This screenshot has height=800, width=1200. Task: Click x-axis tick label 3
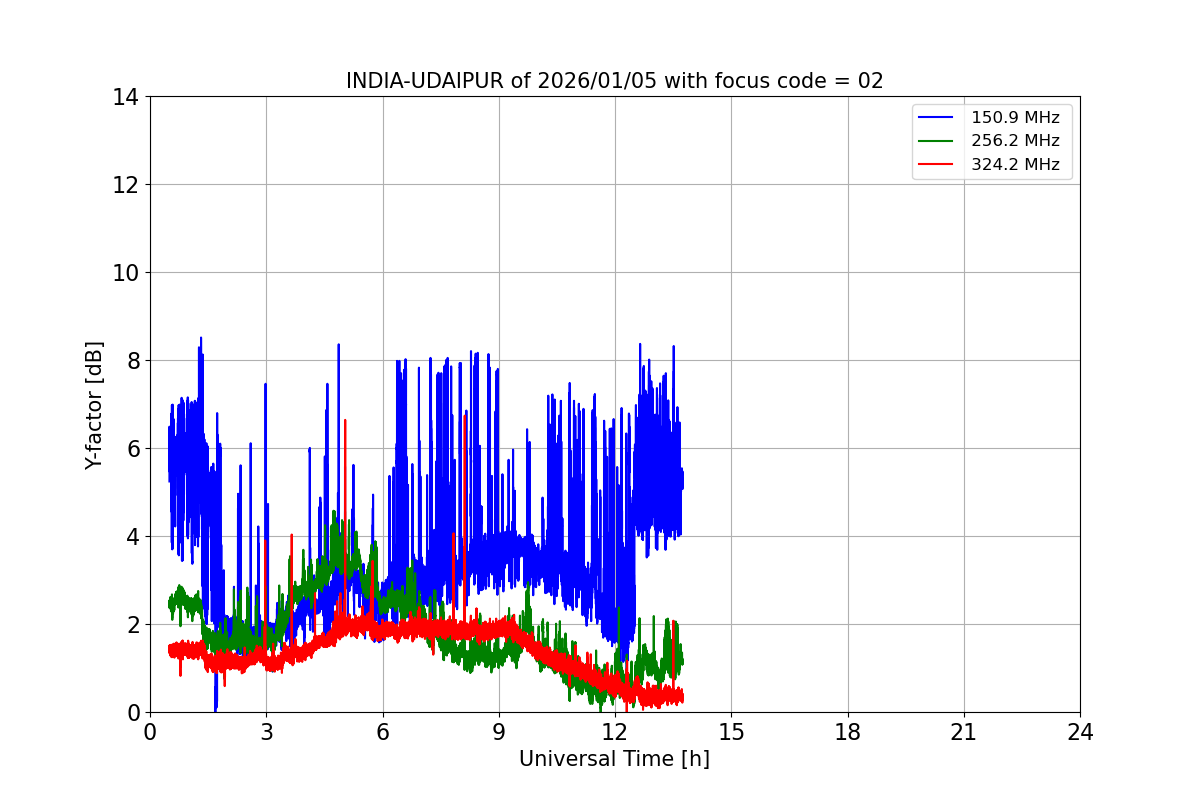point(266,732)
